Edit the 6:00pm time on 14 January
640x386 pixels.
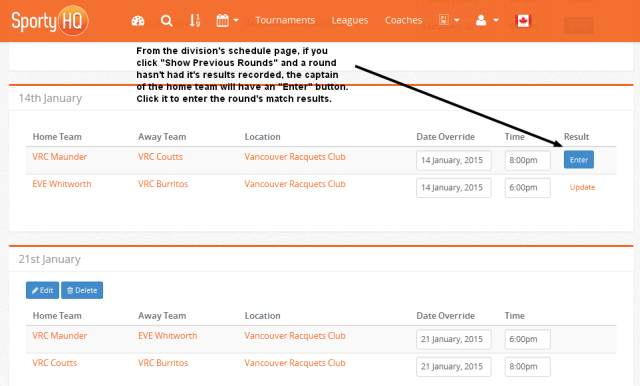(x=527, y=188)
